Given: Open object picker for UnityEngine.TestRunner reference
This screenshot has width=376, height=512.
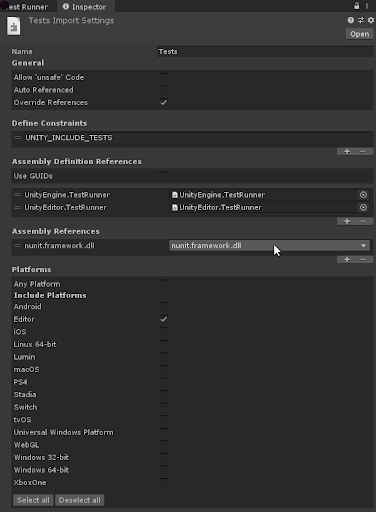Looking at the screenshot, I should [x=363, y=195].
